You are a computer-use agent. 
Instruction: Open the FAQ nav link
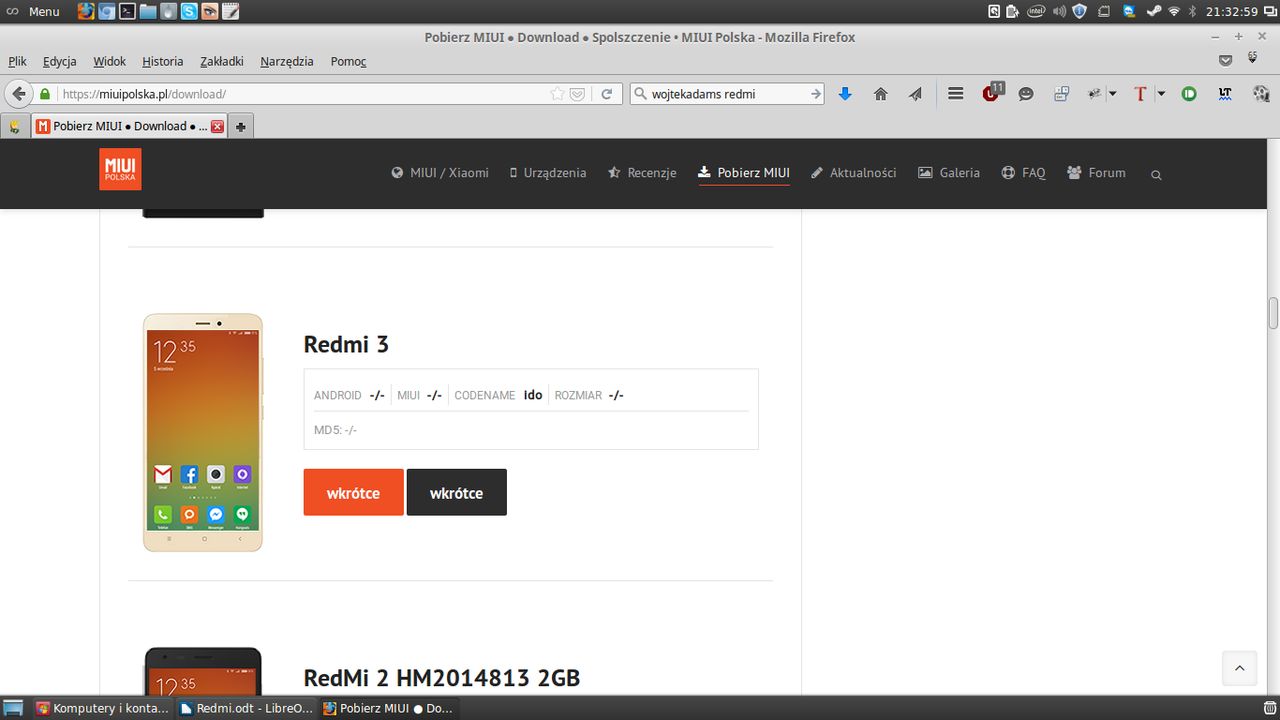[x=1023, y=173]
